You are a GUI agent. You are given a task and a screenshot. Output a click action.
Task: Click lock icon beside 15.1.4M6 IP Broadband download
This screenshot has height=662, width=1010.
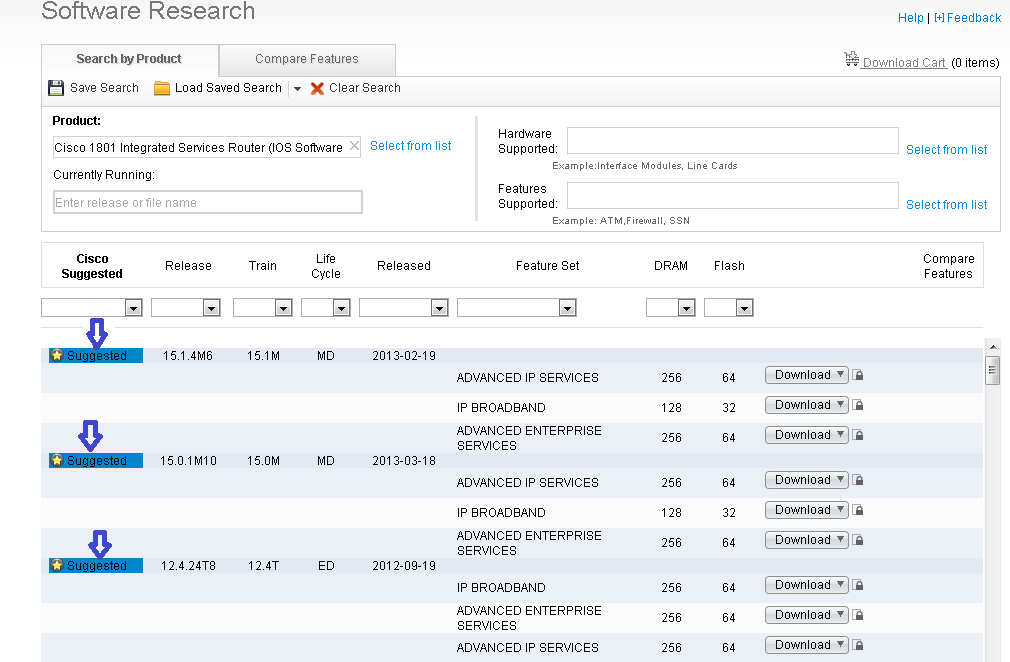pyautogui.click(x=858, y=405)
